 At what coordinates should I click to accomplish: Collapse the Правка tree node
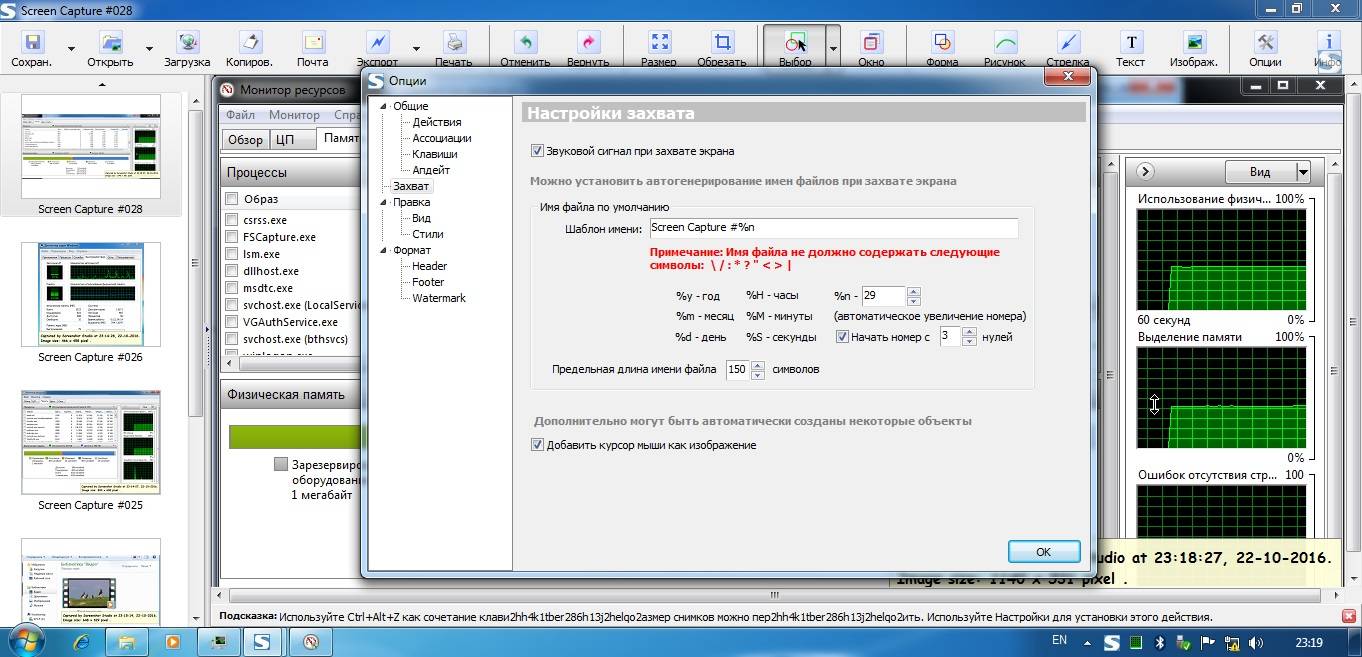381,202
